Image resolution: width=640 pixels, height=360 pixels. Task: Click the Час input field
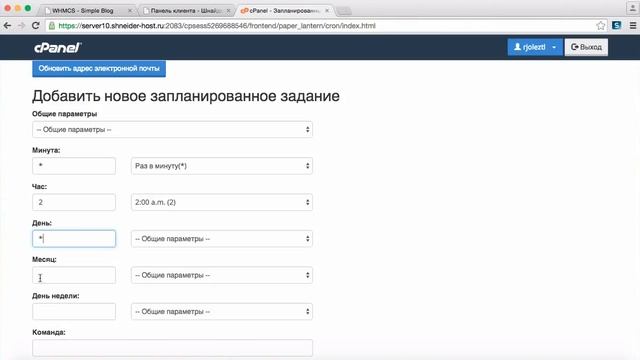(x=74, y=202)
